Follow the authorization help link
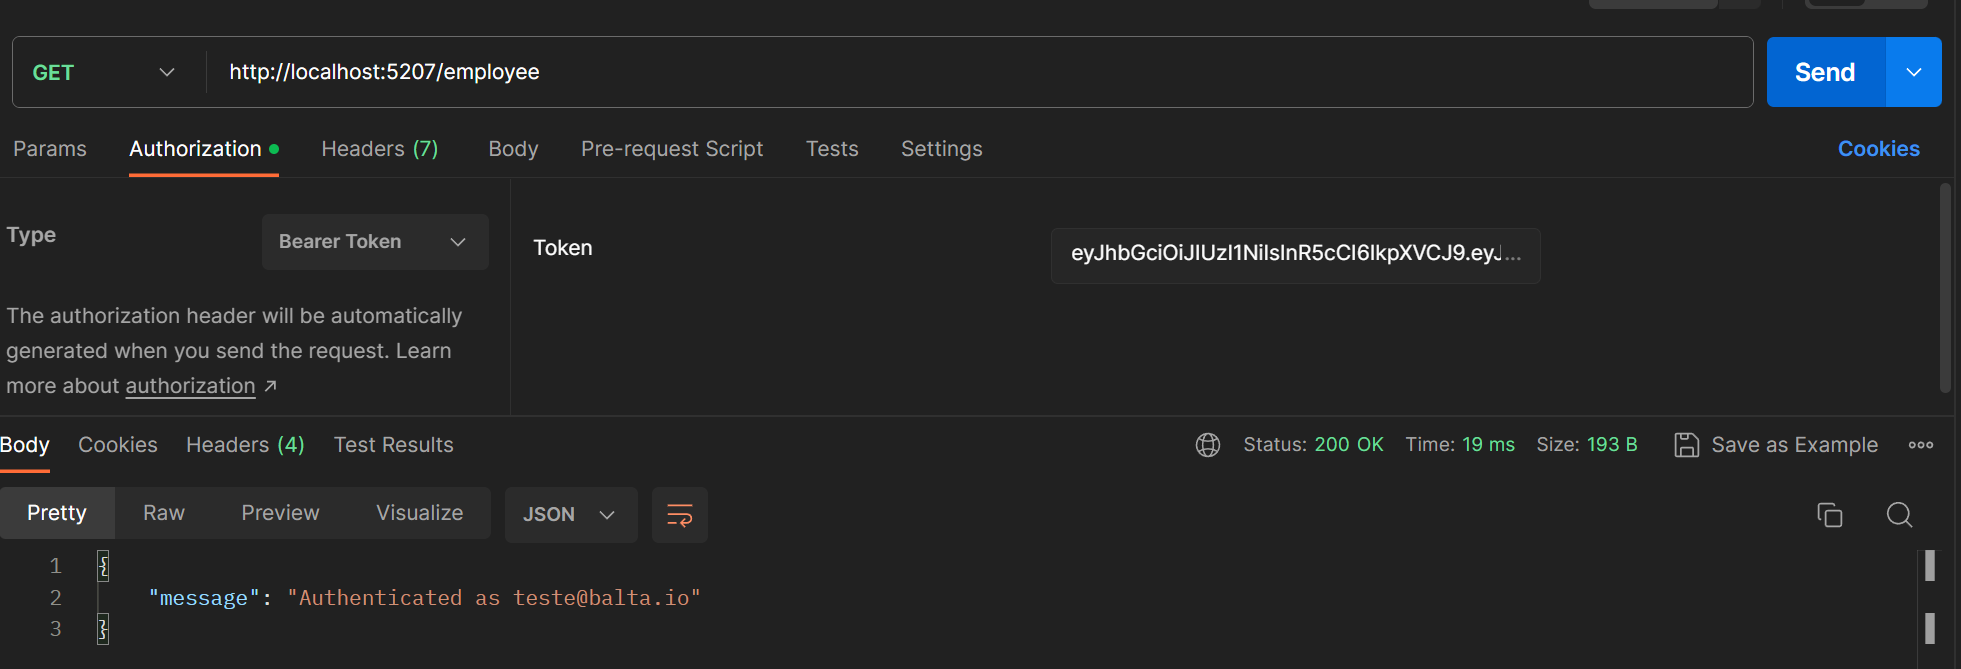 click(x=190, y=386)
